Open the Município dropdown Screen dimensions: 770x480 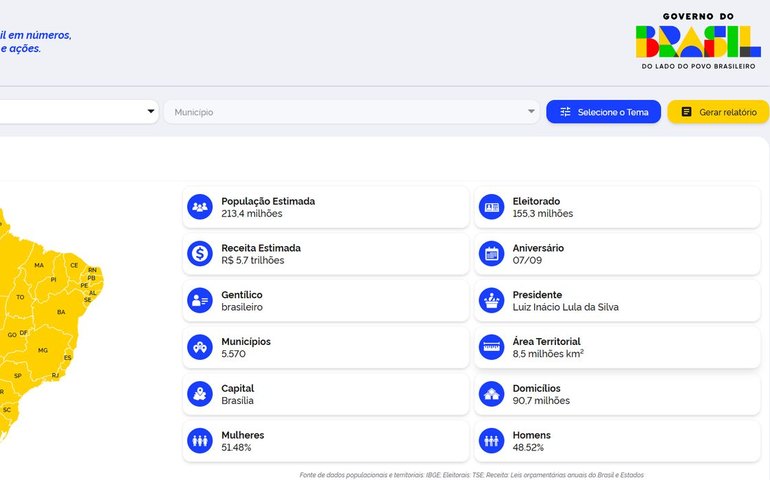[x=352, y=112]
